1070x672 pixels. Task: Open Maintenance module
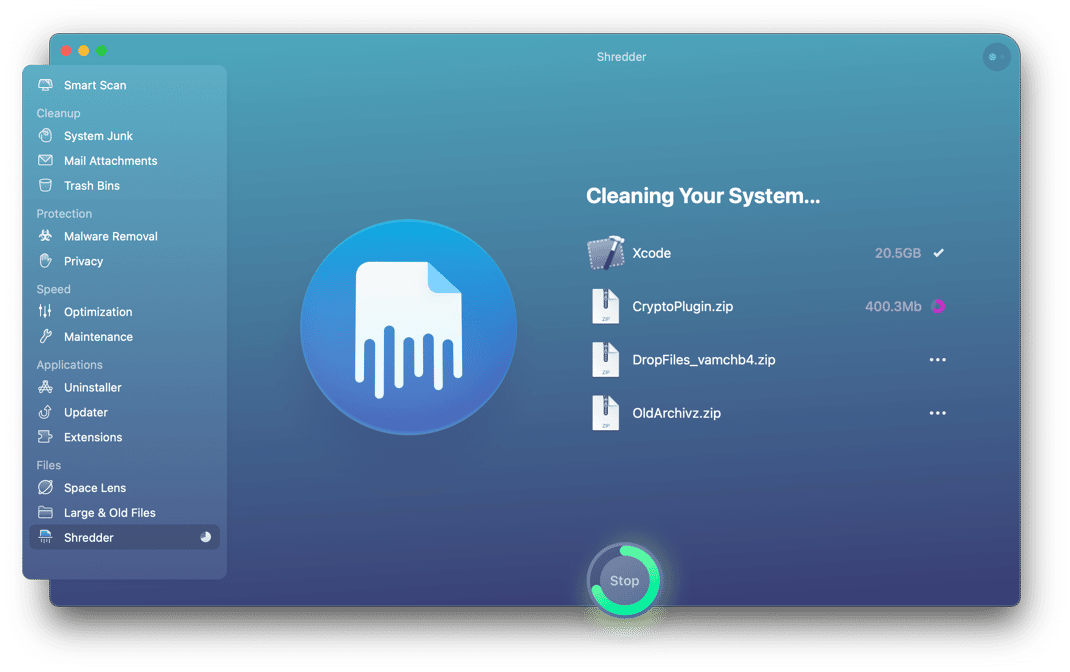tap(125, 336)
